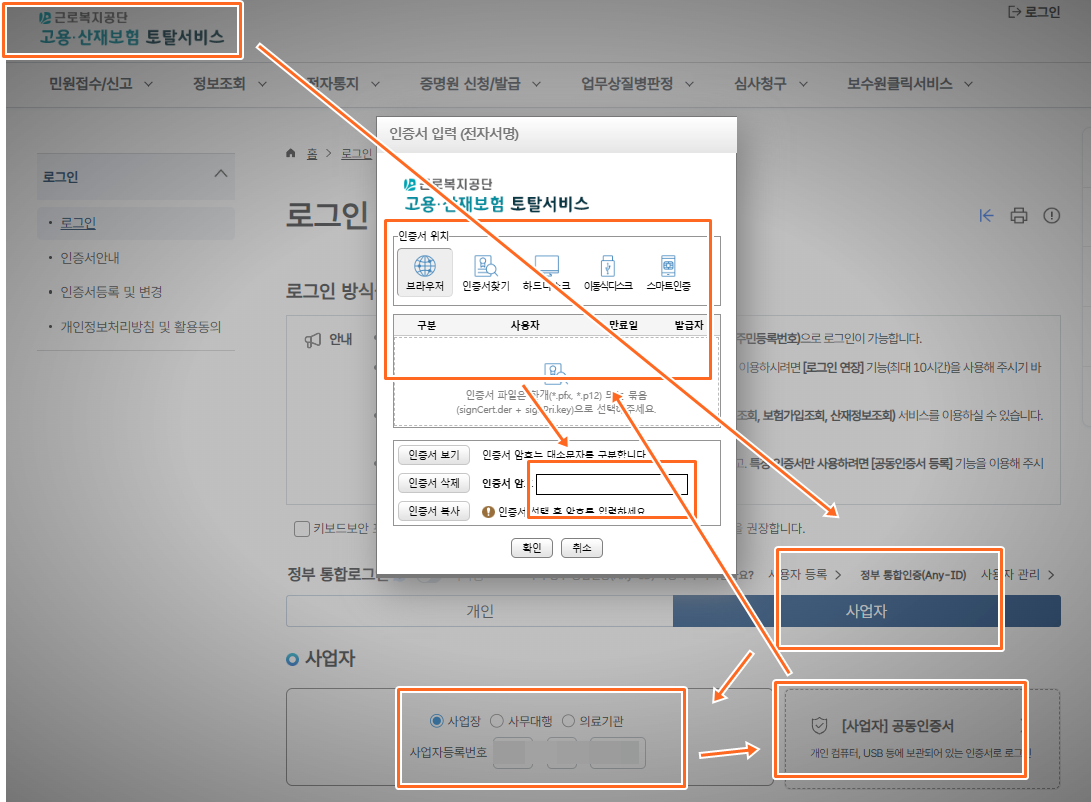
Task: Select the 브라우저 certificate location icon
Action: tap(424, 272)
